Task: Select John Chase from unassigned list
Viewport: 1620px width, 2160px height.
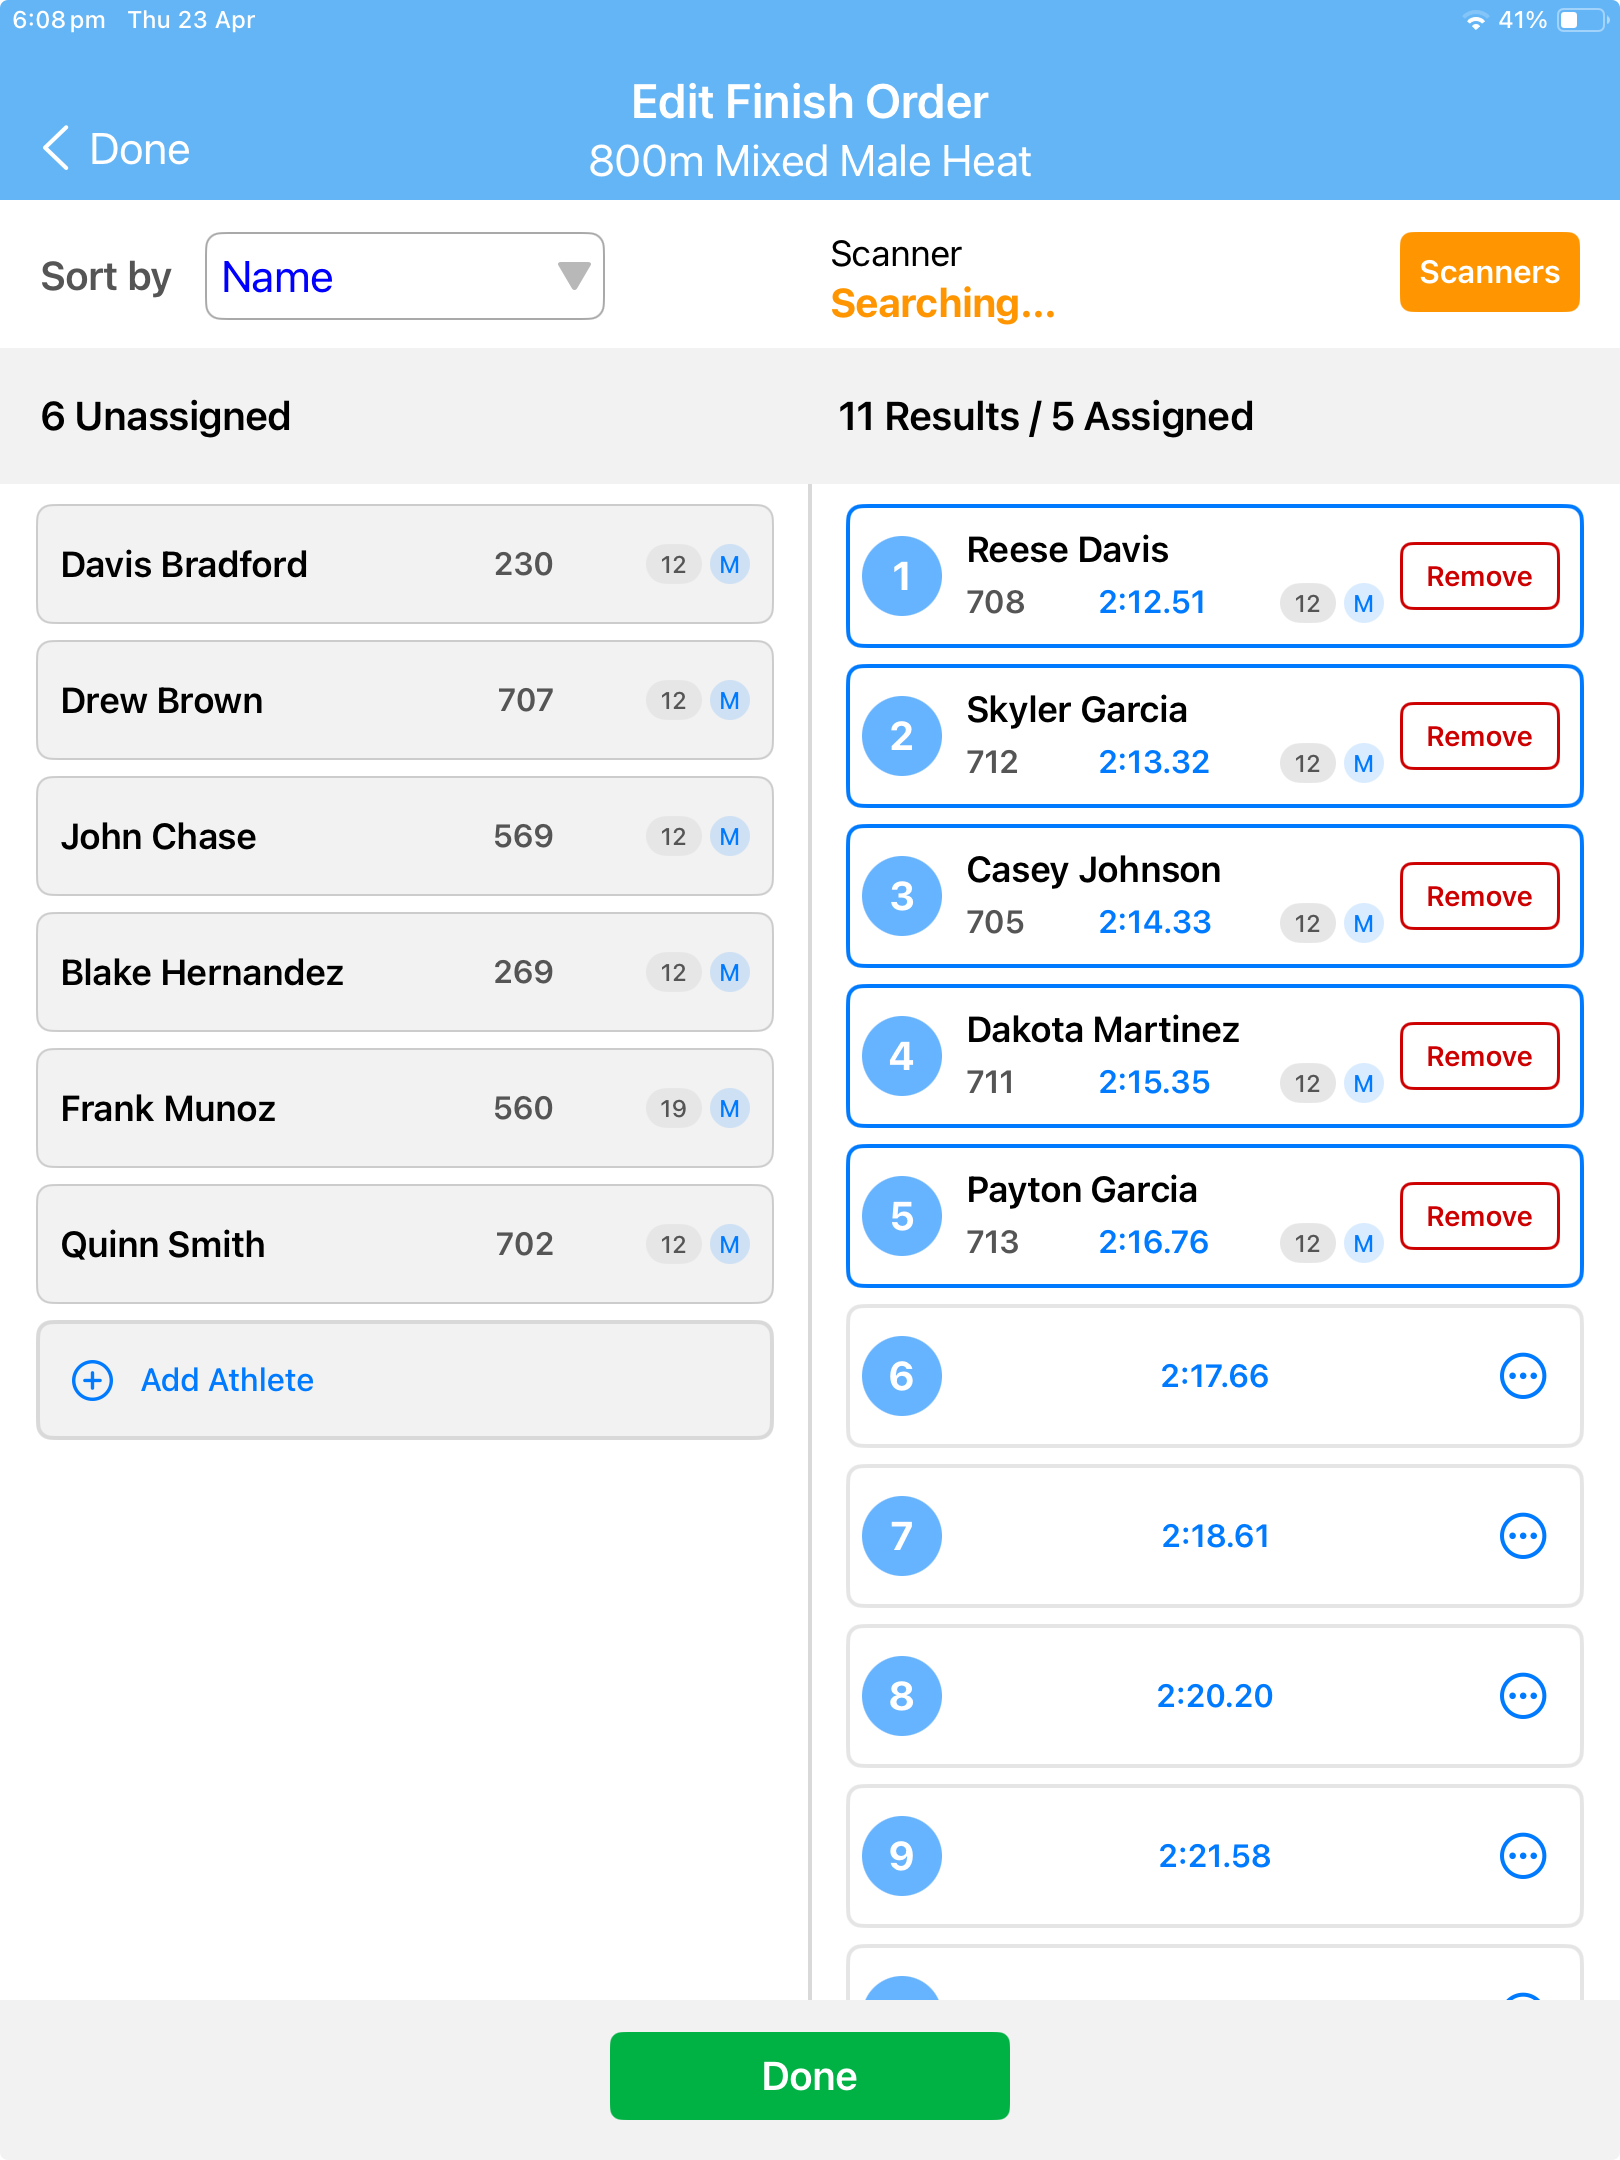Action: 404,836
